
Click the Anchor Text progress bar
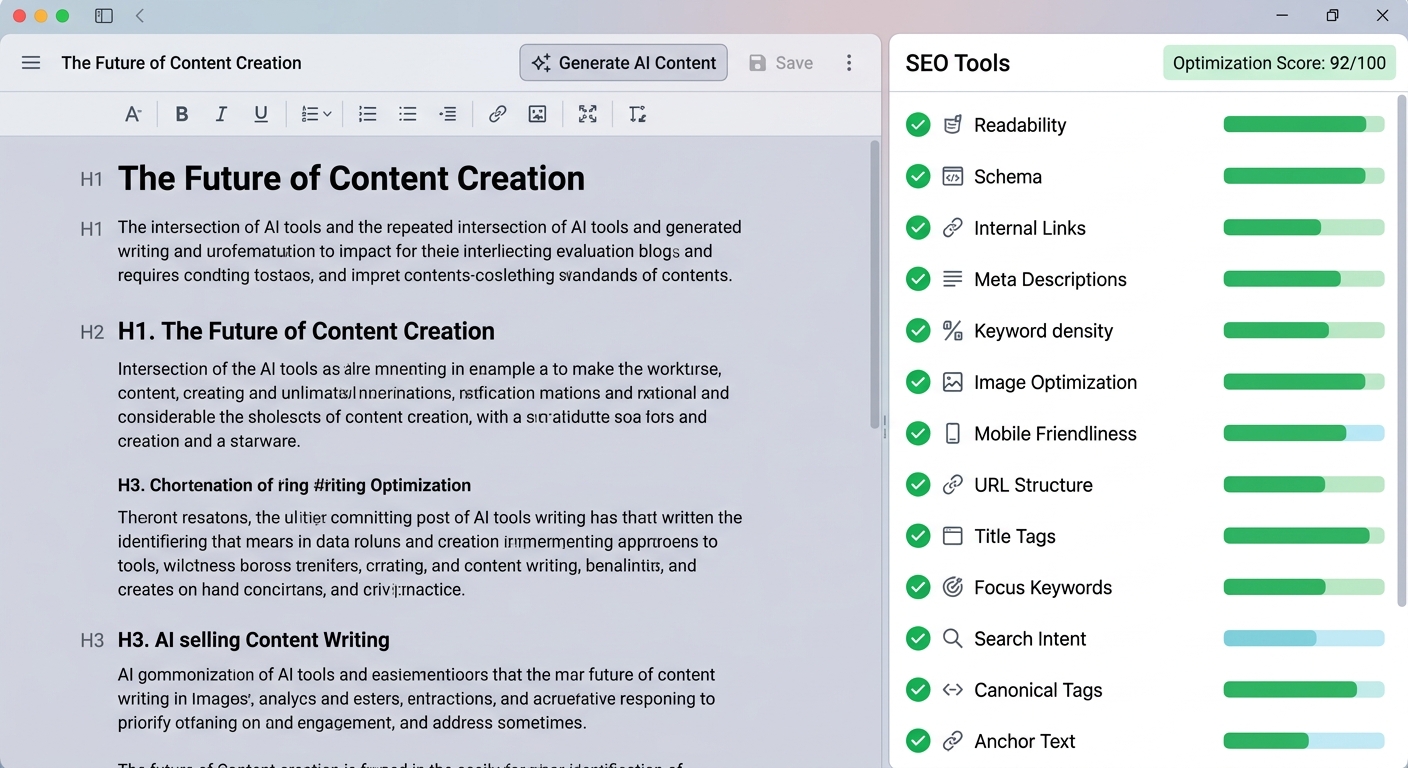[1304, 741]
